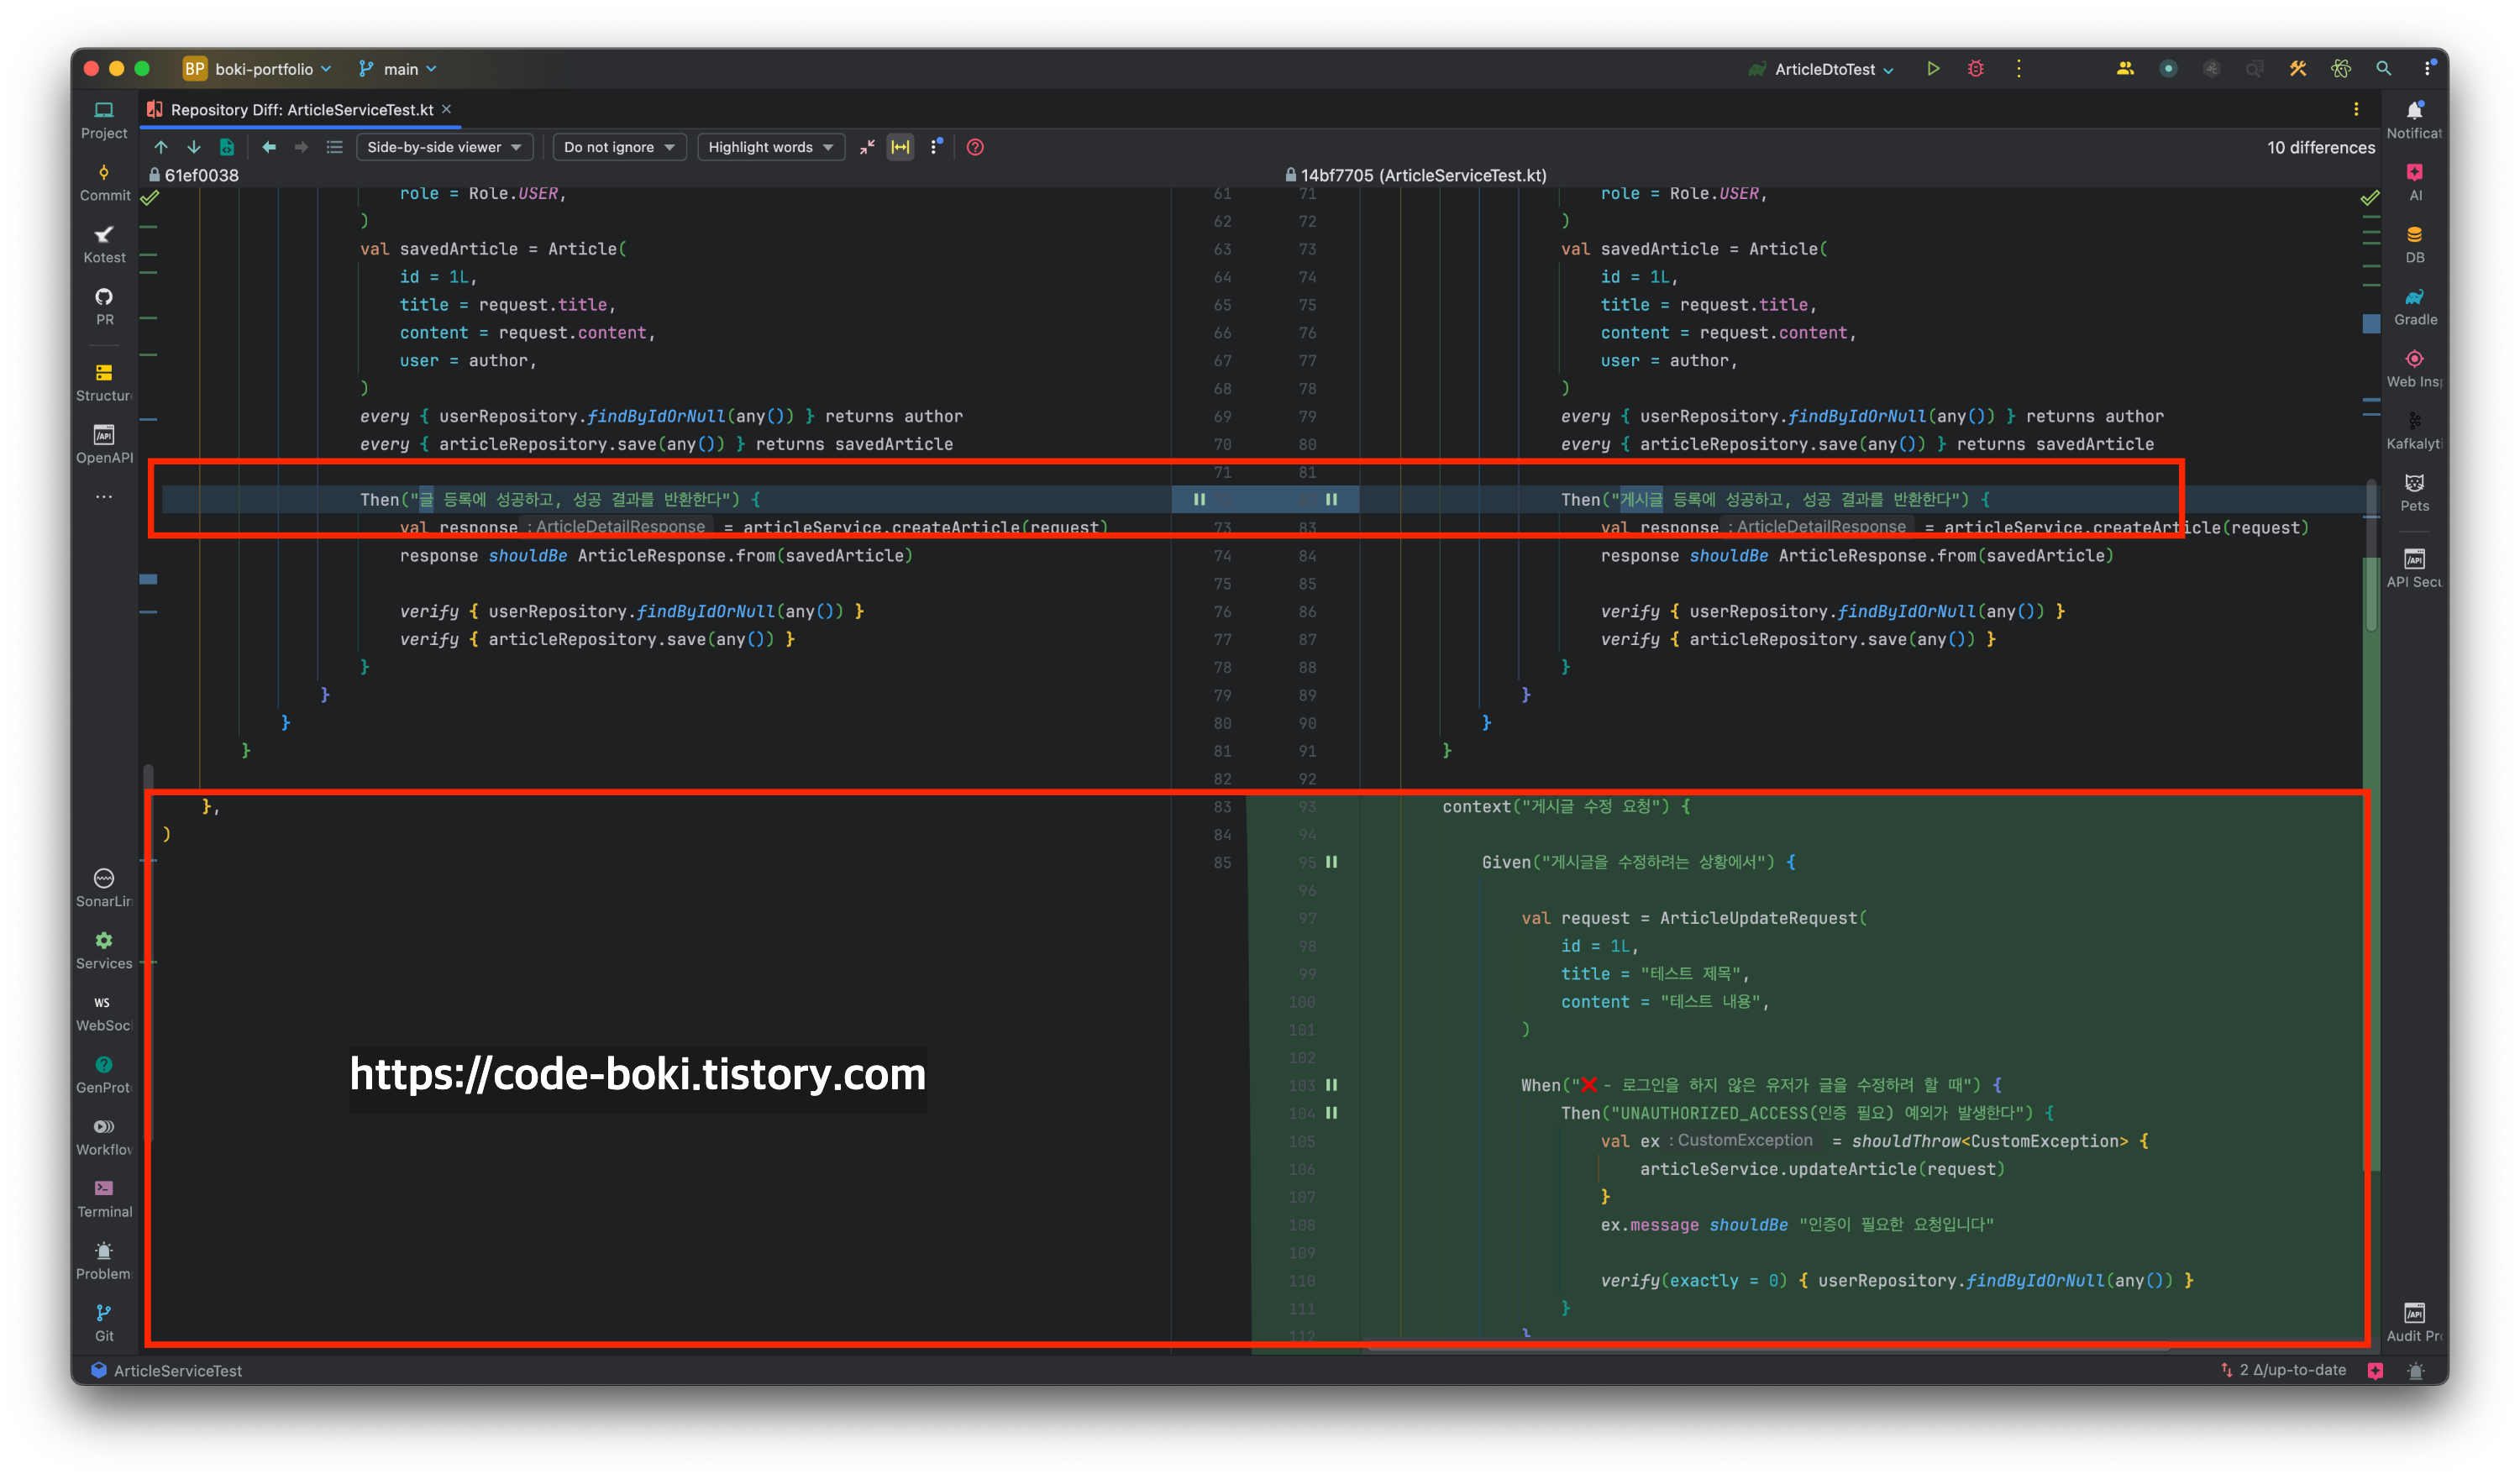Jump to next difference arrow
The height and width of the screenshot is (1479, 2520).
pos(194,147)
